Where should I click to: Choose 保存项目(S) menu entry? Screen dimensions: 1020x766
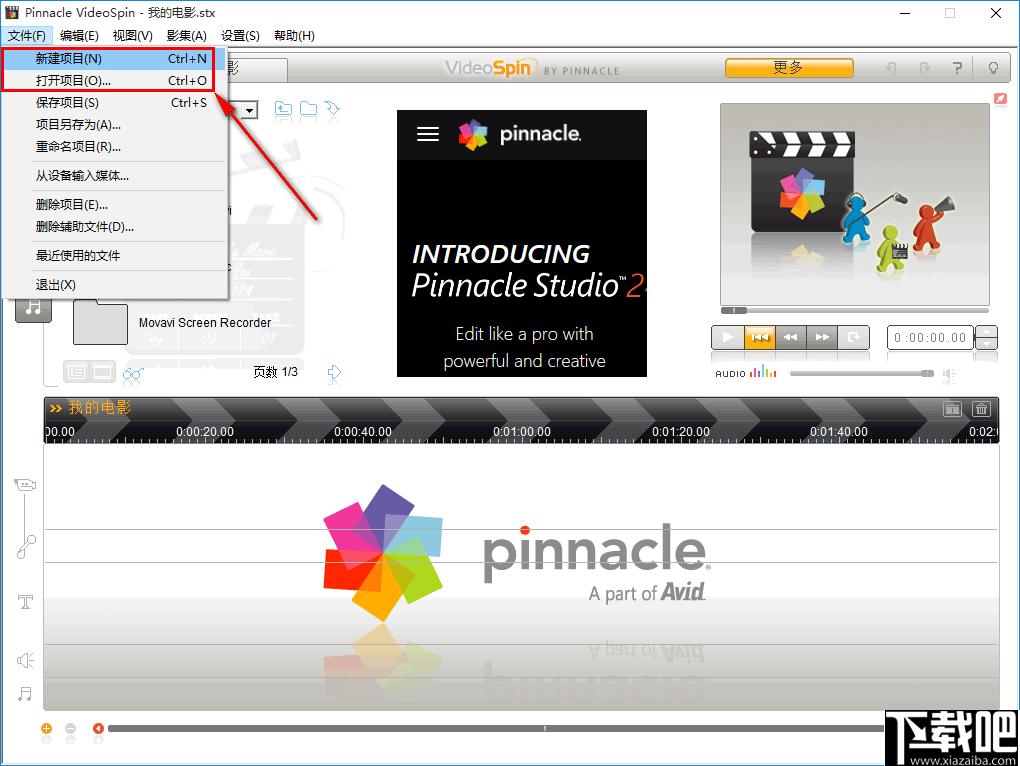point(114,103)
